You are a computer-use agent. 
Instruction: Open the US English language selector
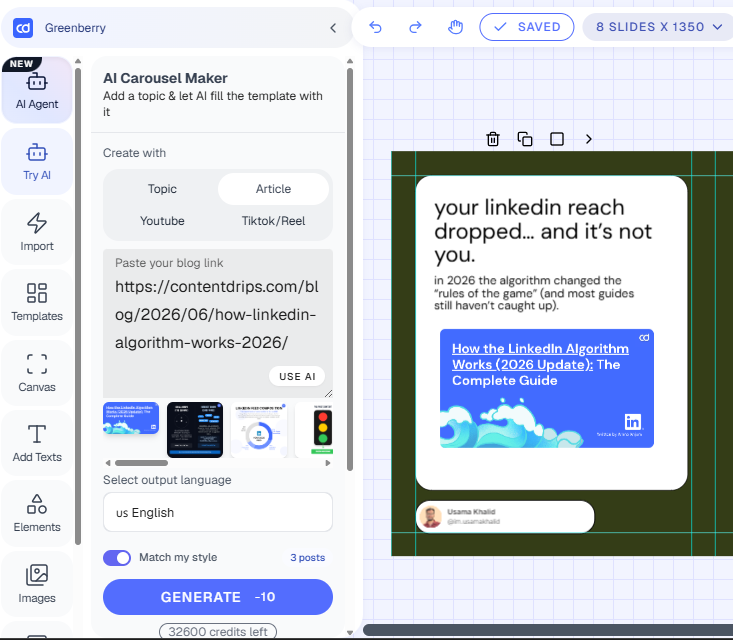[x=218, y=512]
